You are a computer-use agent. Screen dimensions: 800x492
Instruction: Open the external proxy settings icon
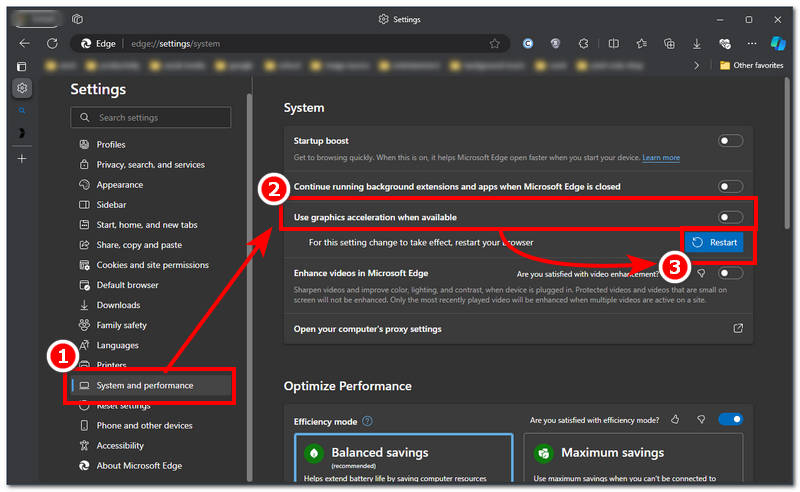click(738, 328)
